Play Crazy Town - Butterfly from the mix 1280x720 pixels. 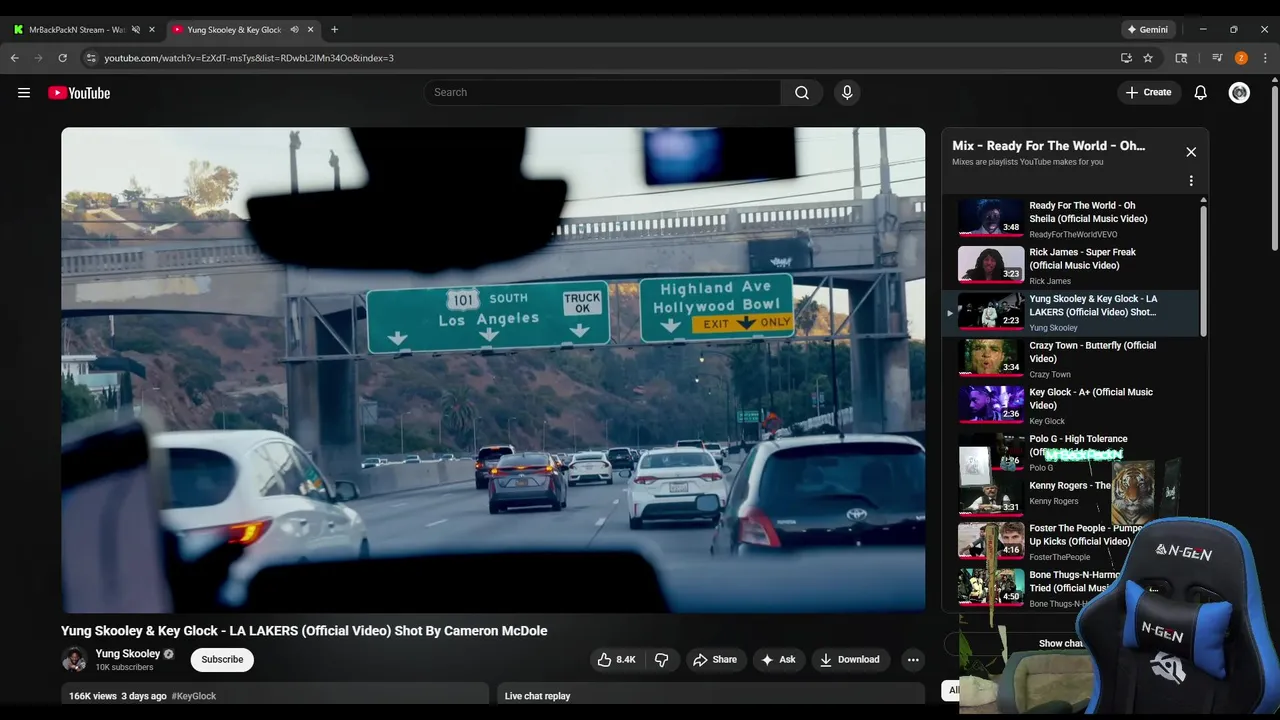[1072, 359]
